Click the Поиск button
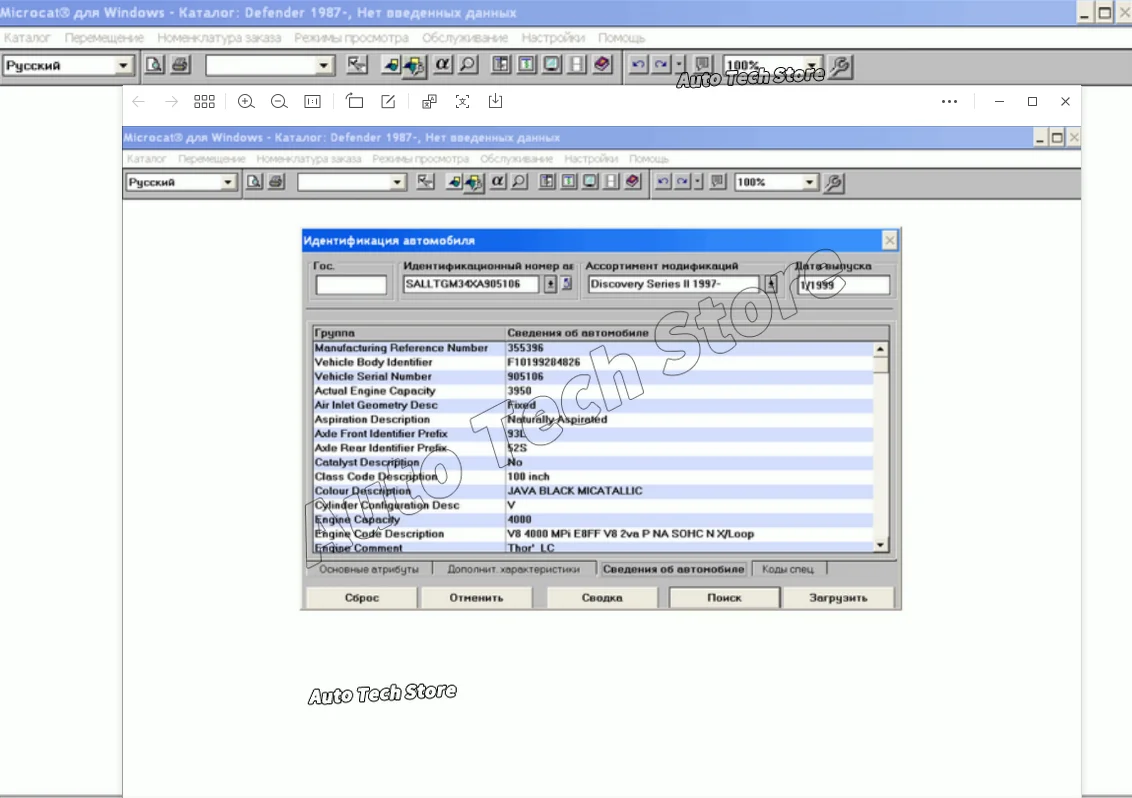 [x=724, y=598]
